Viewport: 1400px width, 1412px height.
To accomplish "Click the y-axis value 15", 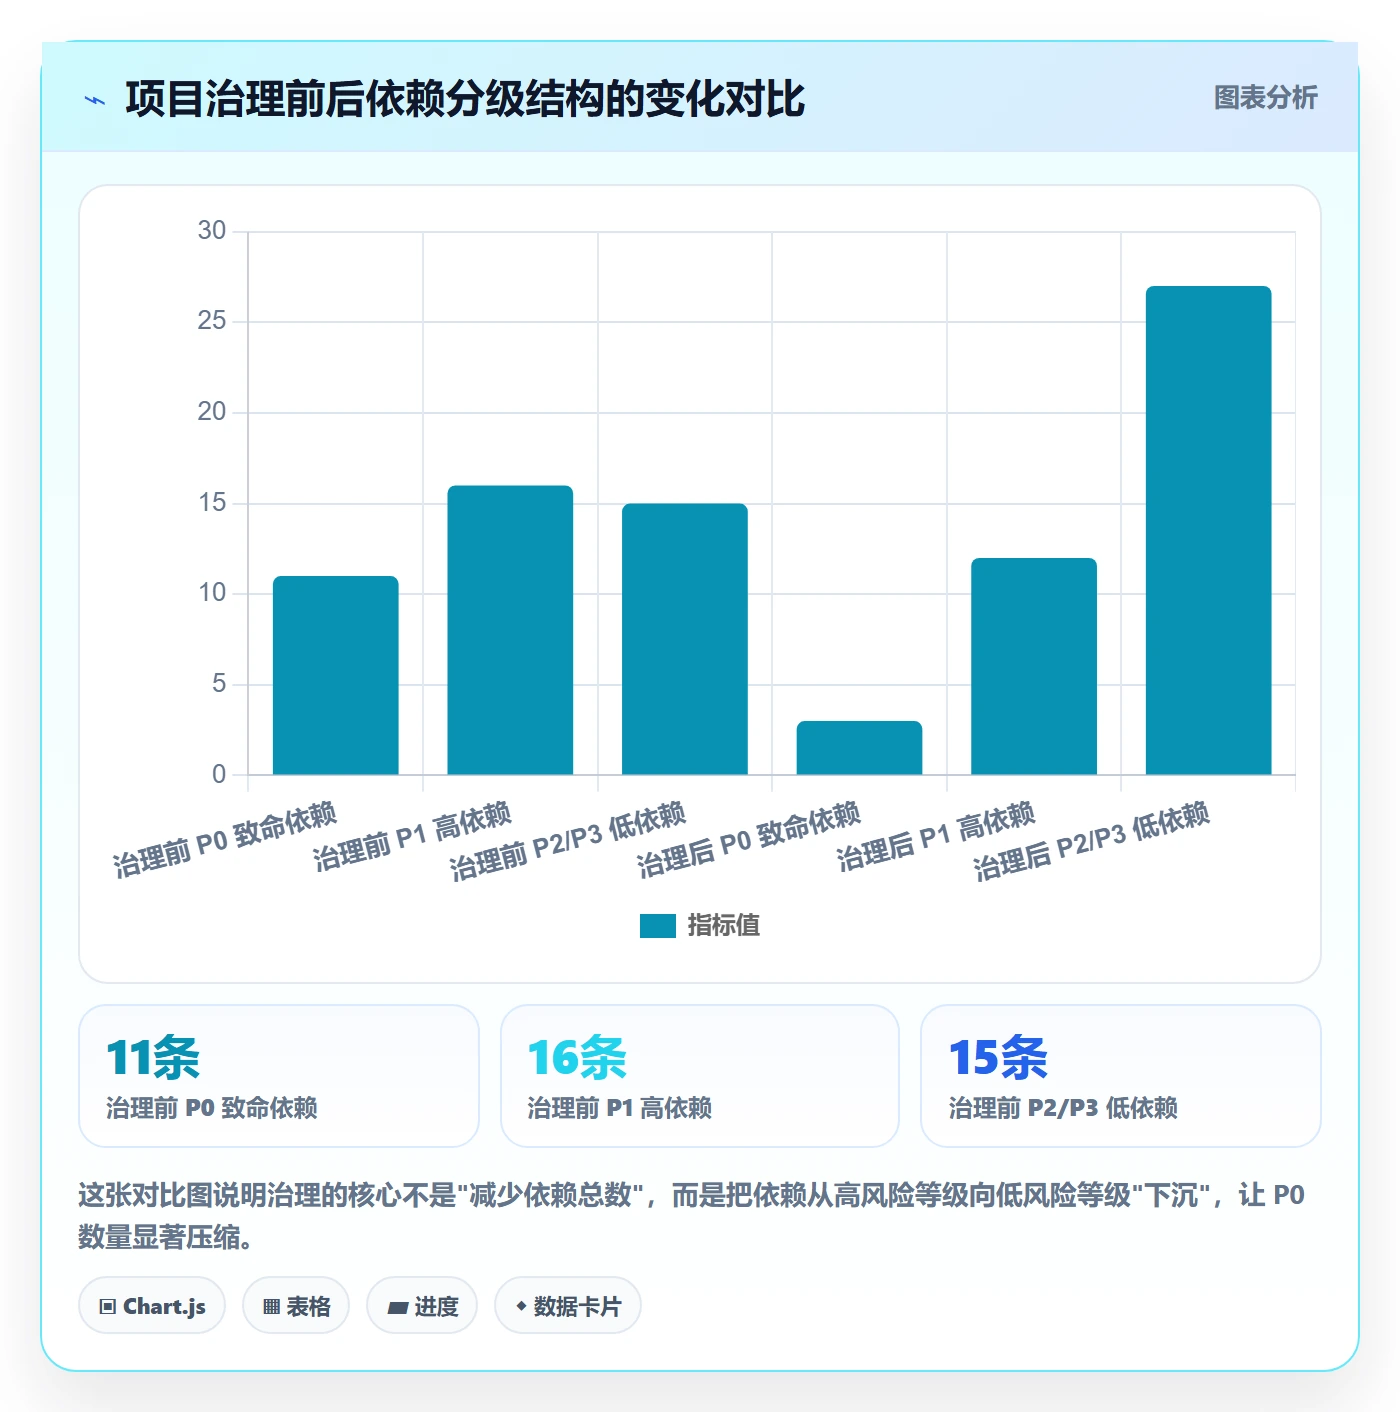I will point(212,503).
